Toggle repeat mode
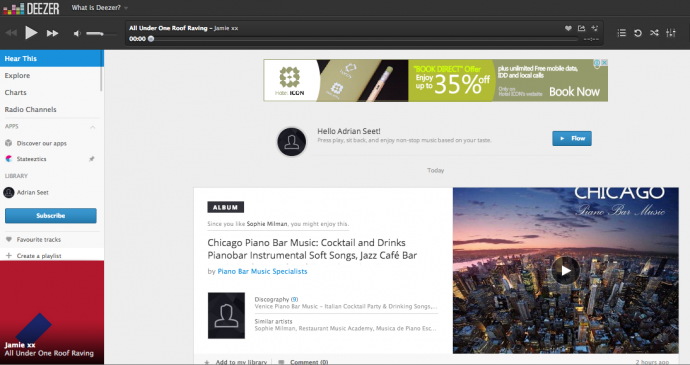The height and width of the screenshot is (365, 690). (x=638, y=33)
